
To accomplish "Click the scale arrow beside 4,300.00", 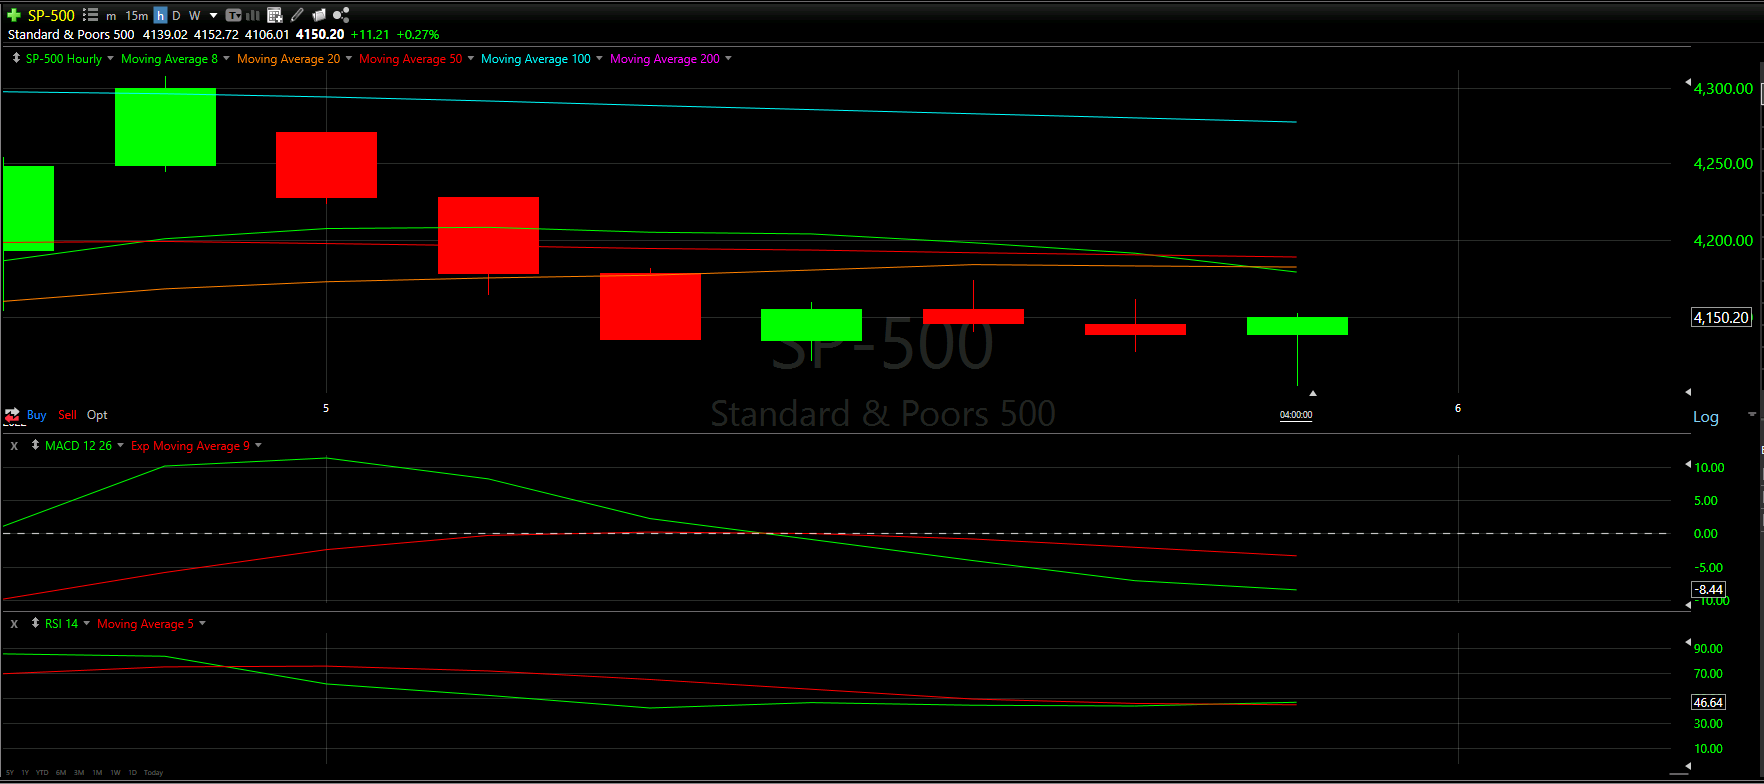I will pos(1688,82).
